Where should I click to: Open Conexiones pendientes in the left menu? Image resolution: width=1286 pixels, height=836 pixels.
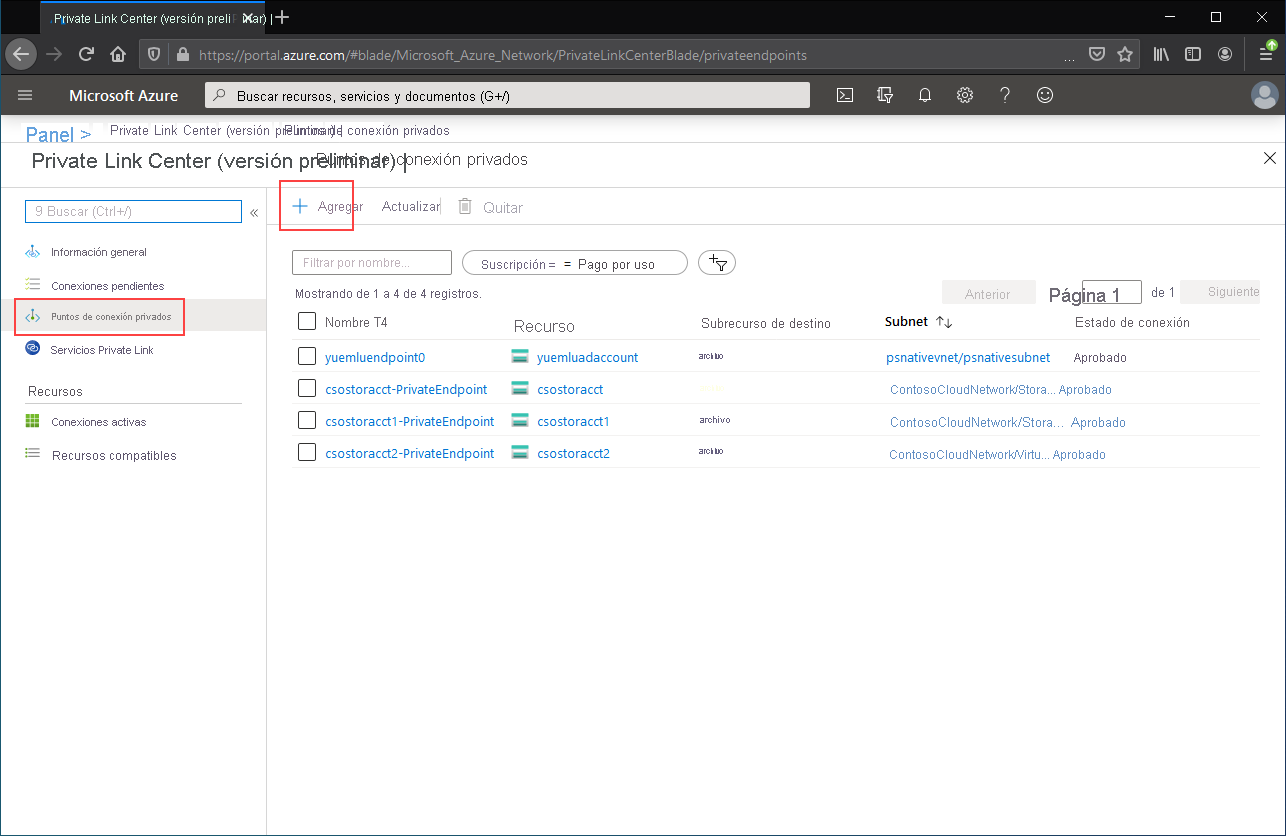(107, 285)
